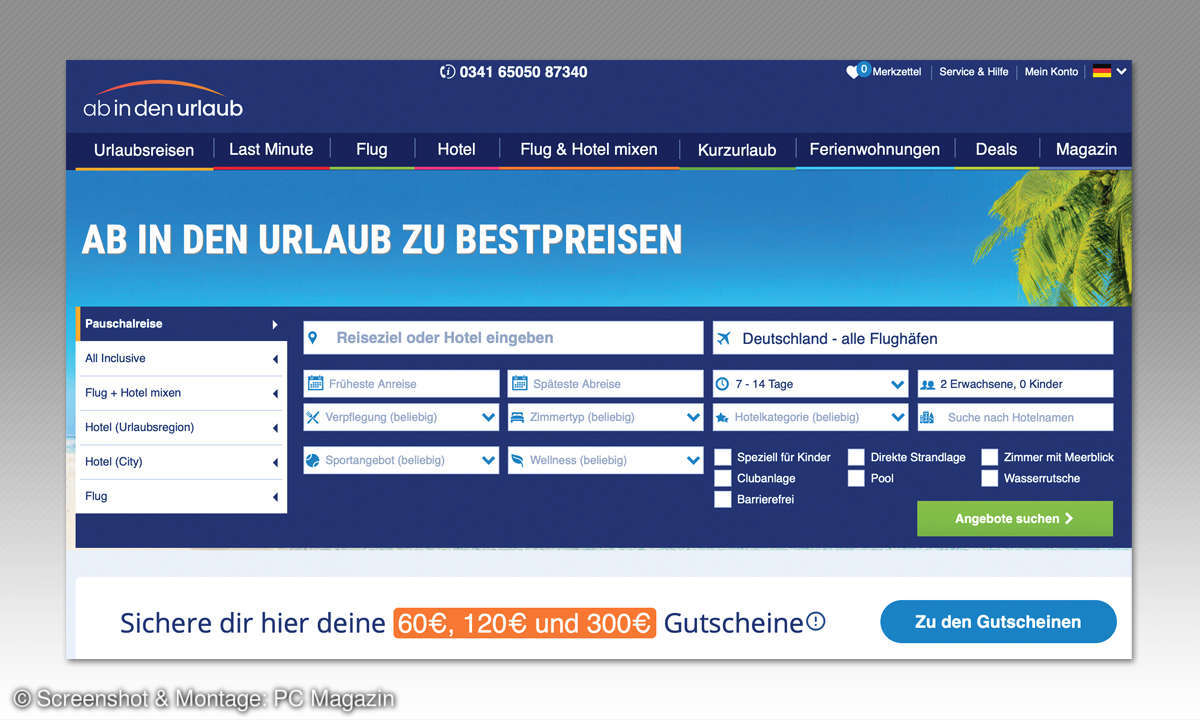
Task: Click the cutlery icon in Verpflegung
Action: tap(314, 417)
